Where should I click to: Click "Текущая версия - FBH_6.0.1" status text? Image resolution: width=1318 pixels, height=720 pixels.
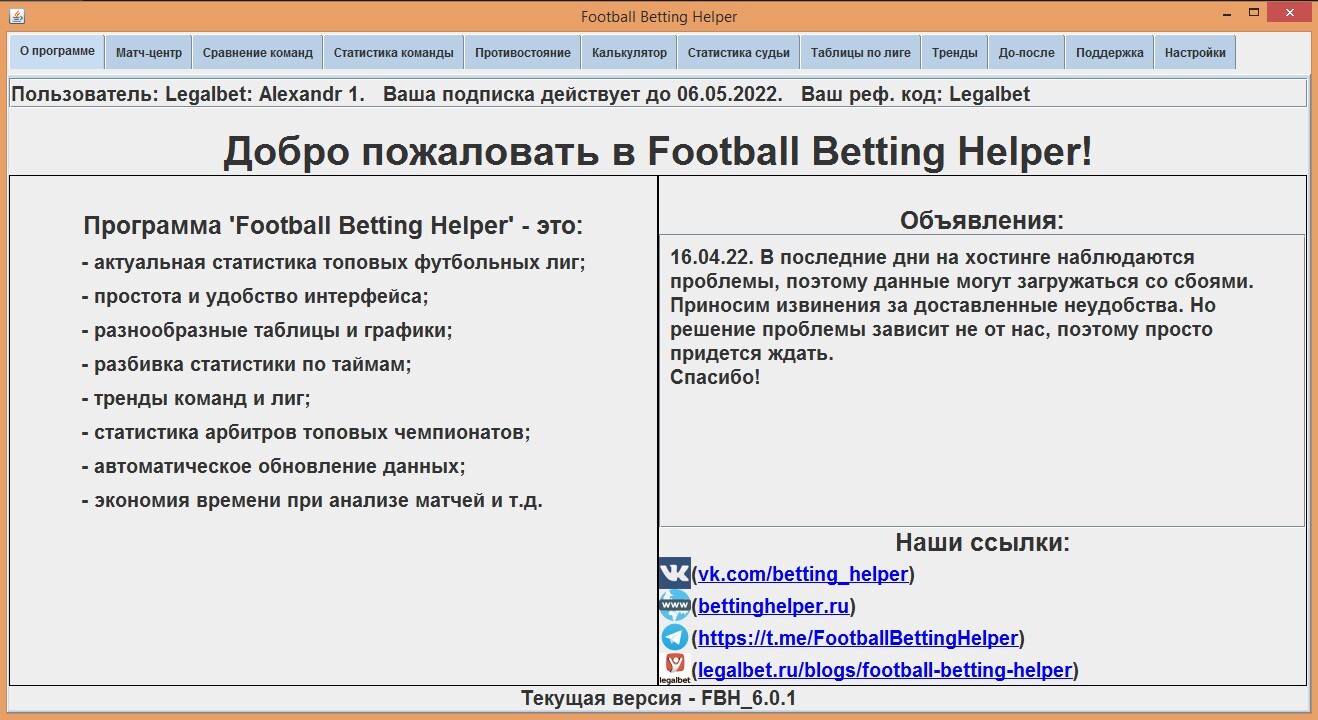(x=658, y=698)
